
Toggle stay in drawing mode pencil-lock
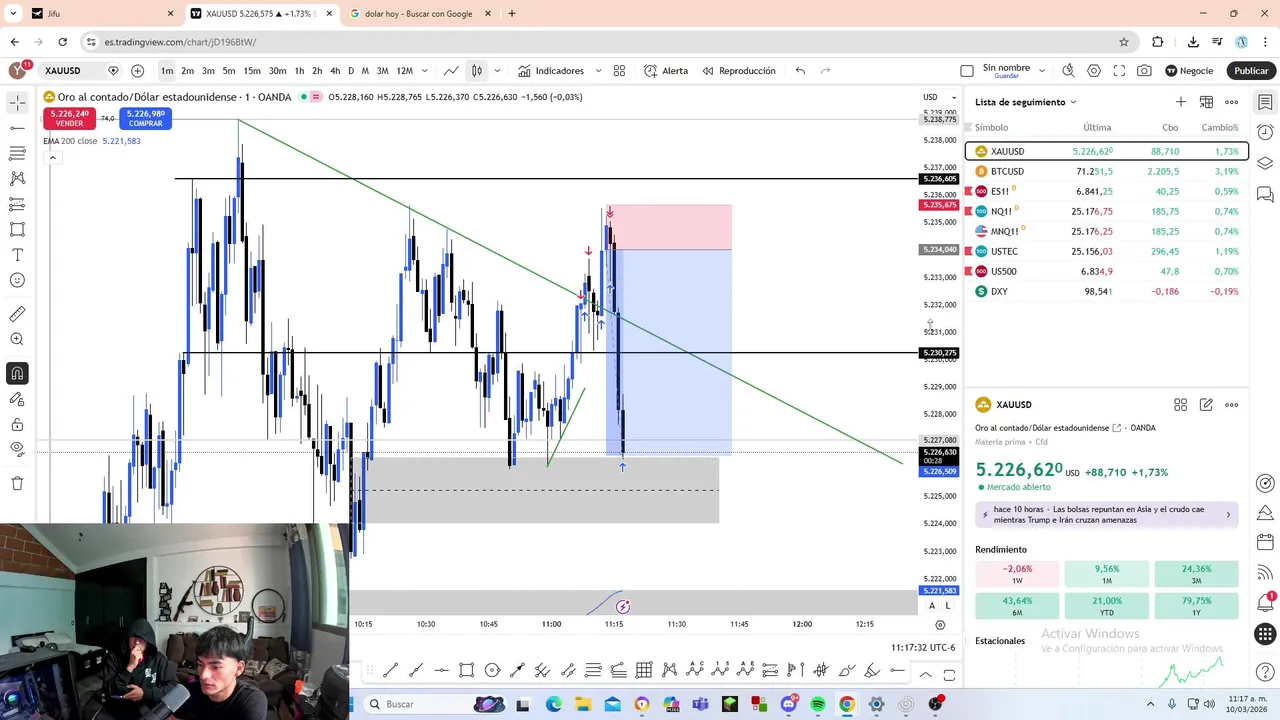coord(17,399)
